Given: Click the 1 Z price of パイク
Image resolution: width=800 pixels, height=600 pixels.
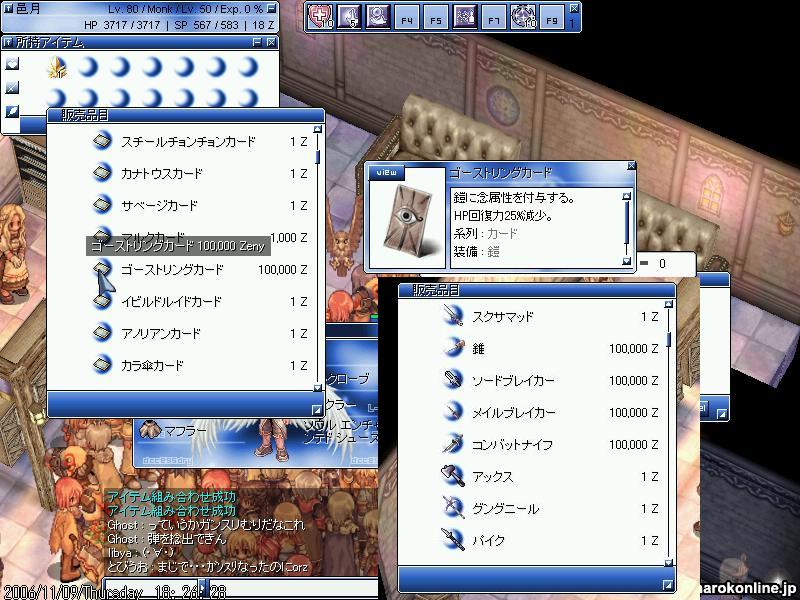Looking at the screenshot, I should click(649, 541).
